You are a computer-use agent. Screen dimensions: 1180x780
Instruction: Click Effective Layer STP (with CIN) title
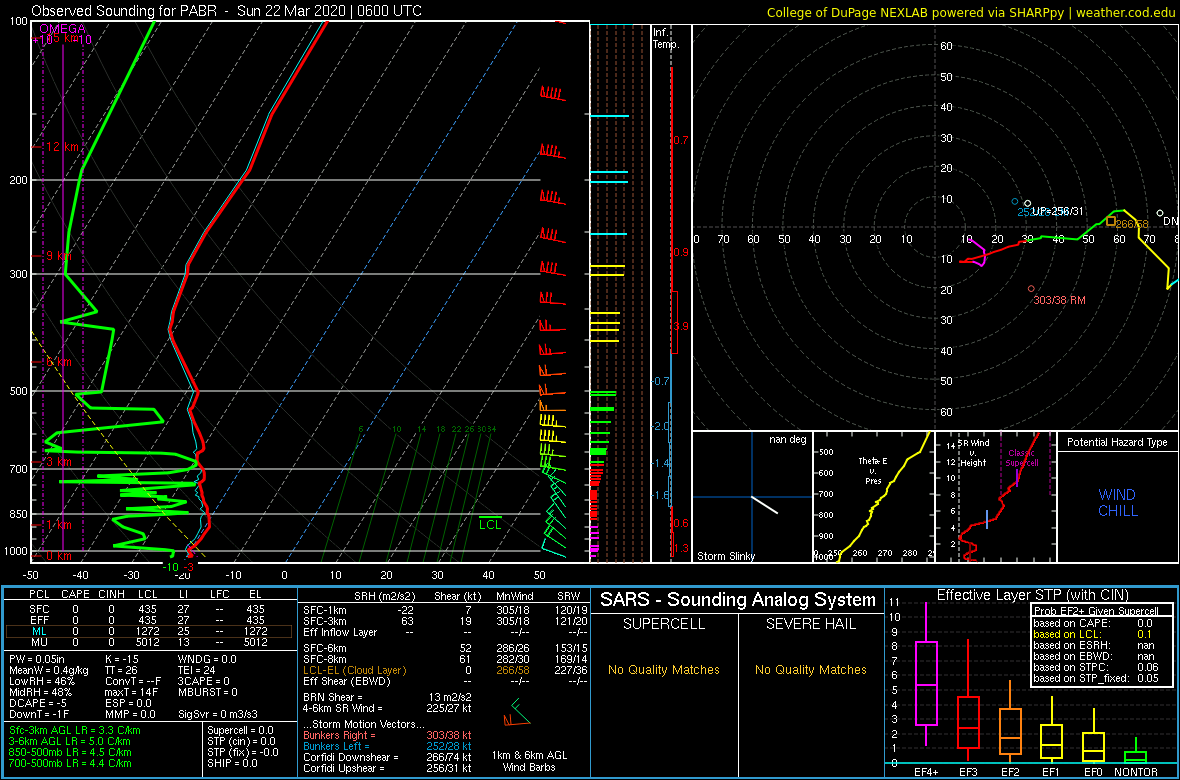click(1031, 595)
